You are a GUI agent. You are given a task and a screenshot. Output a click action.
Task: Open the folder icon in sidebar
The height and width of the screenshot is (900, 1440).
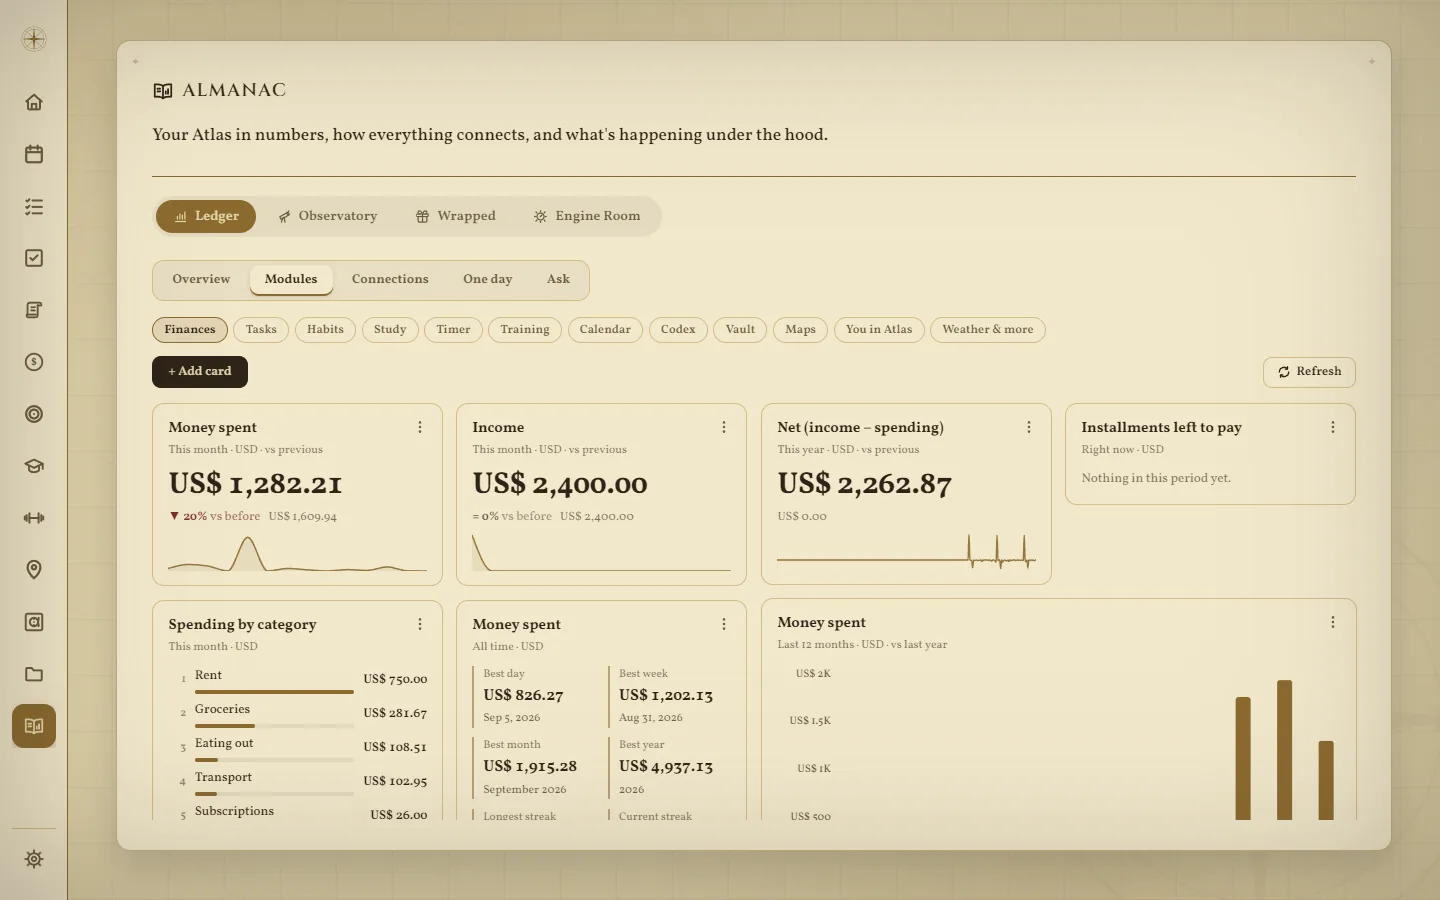click(34, 674)
